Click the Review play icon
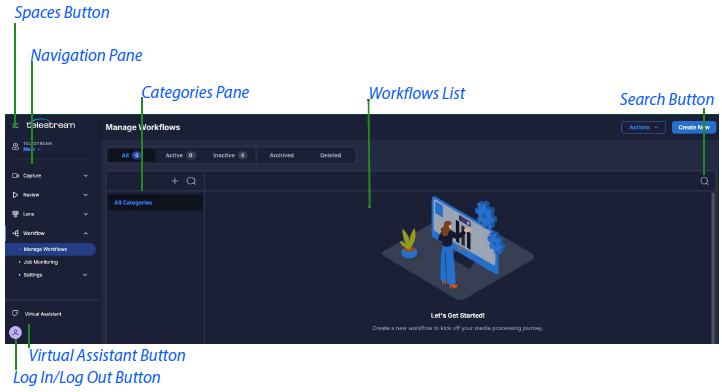 pos(15,195)
